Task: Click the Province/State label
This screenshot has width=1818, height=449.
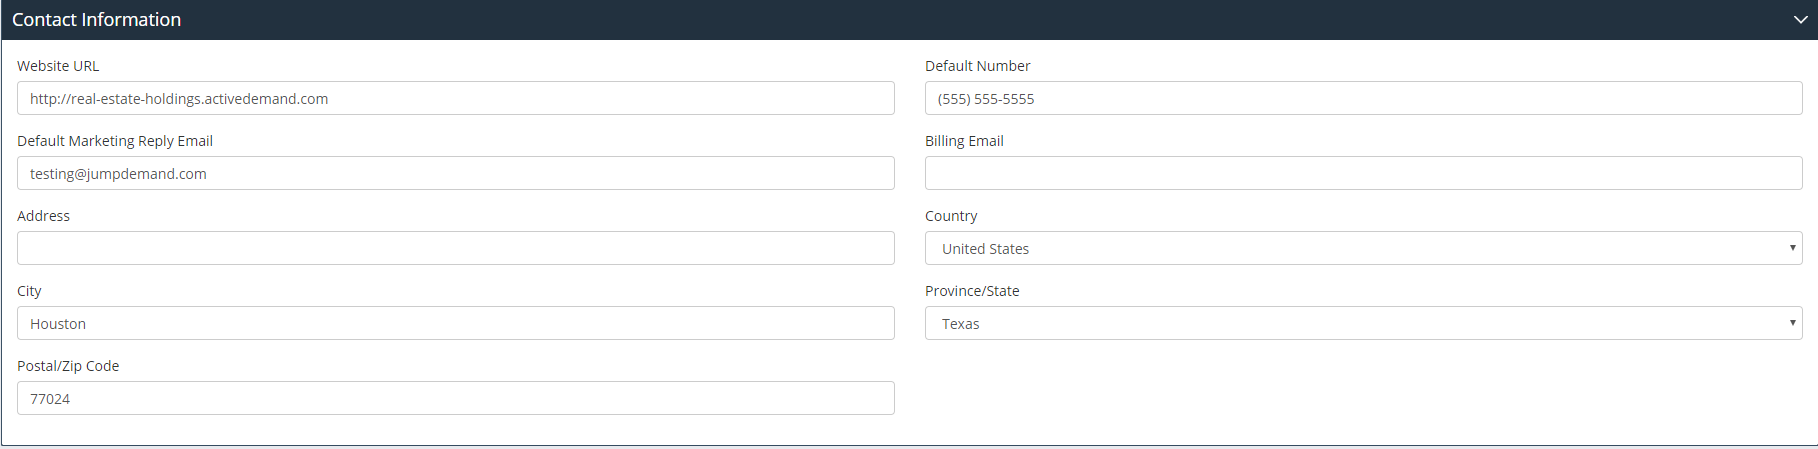Action: tap(972, 291)
